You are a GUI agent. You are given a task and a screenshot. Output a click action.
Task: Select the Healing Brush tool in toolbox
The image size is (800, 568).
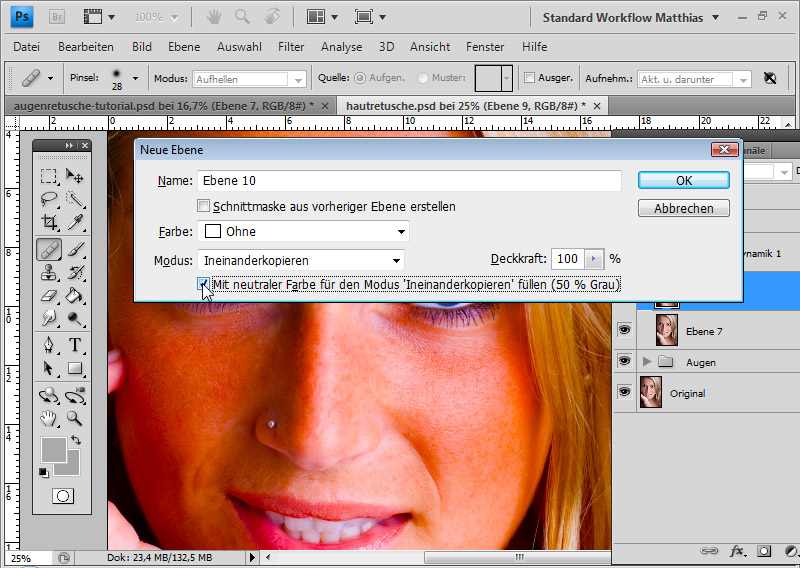(48, 249)
